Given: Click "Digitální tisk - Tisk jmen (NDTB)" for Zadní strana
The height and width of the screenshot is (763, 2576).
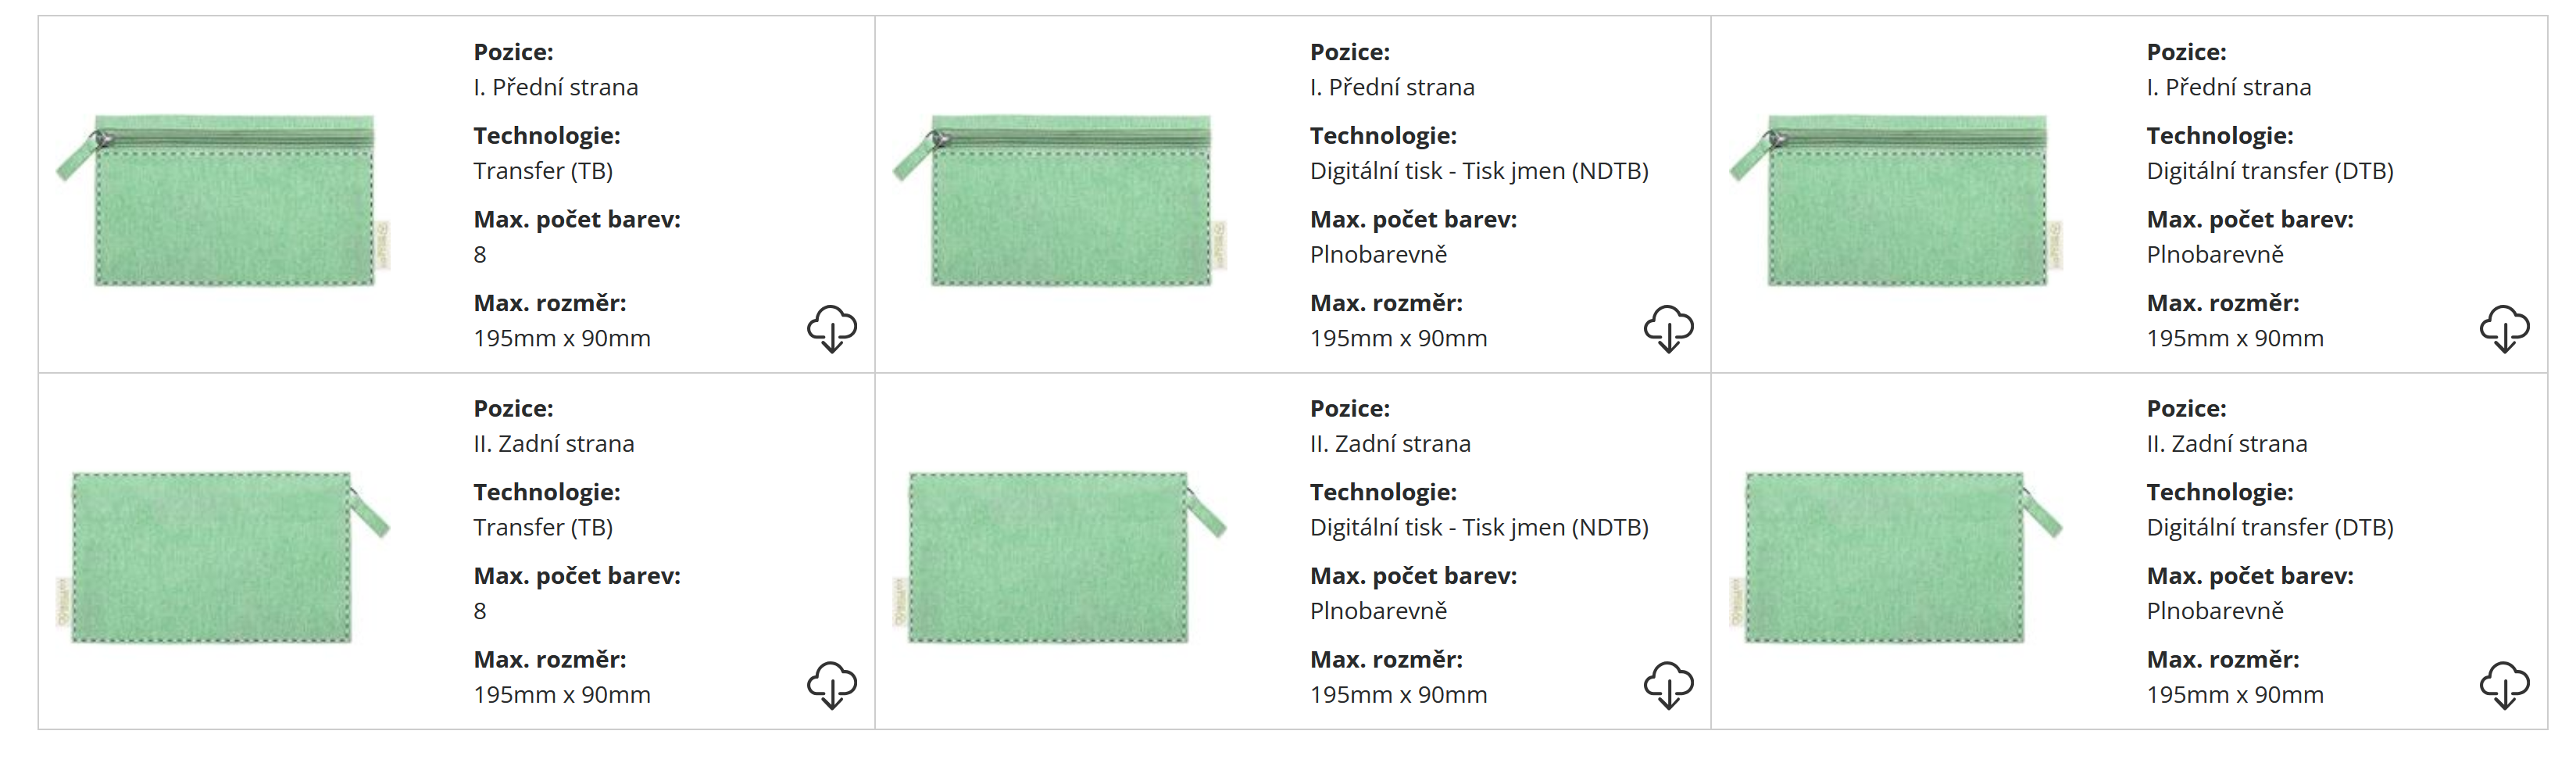Looking at the screenshot, I should pos(1478,527).
